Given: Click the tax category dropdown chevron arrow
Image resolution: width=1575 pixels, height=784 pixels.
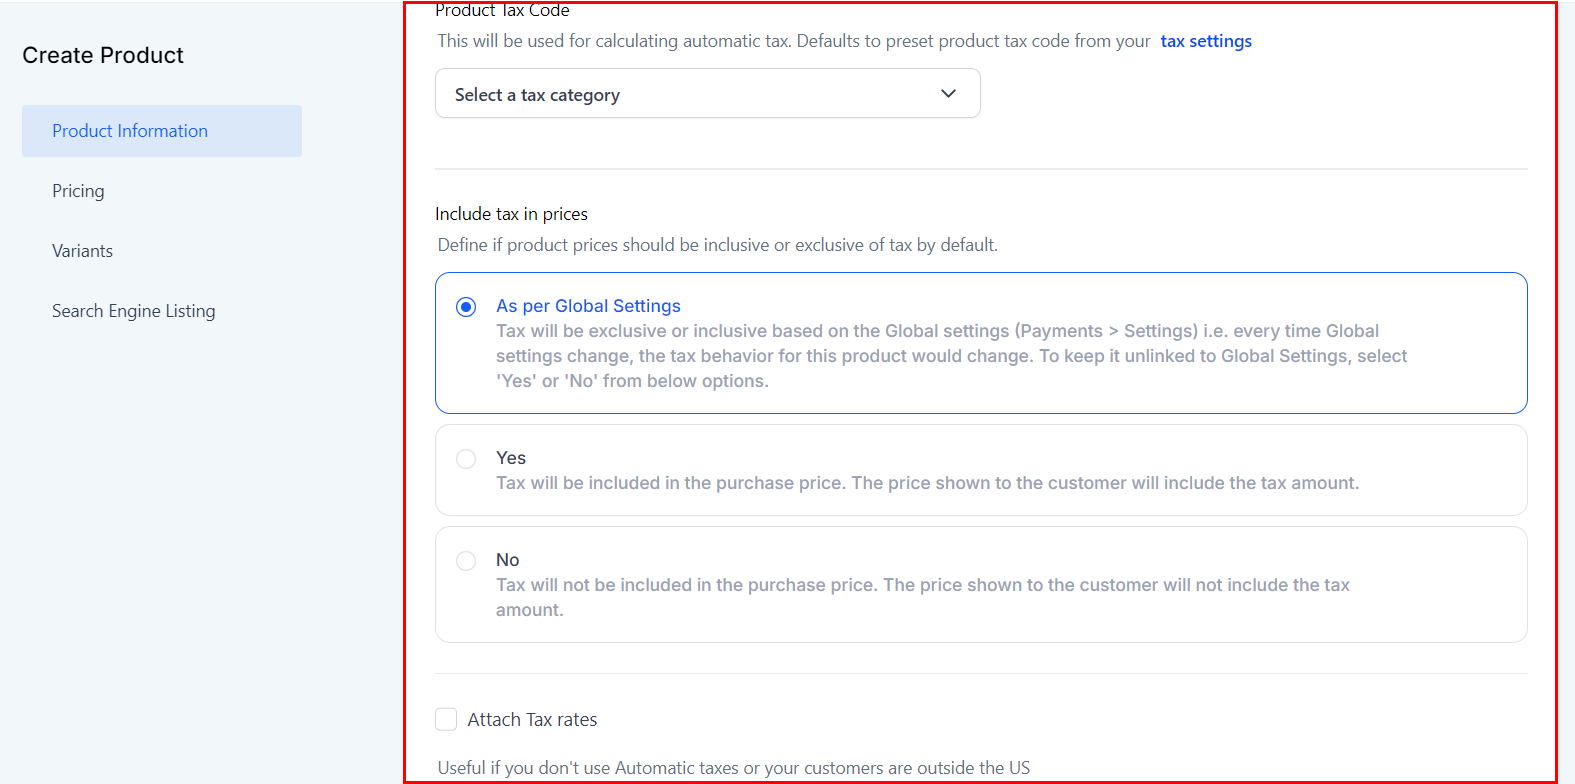Looking at the screenshot, I should click(x=948, y=94).
